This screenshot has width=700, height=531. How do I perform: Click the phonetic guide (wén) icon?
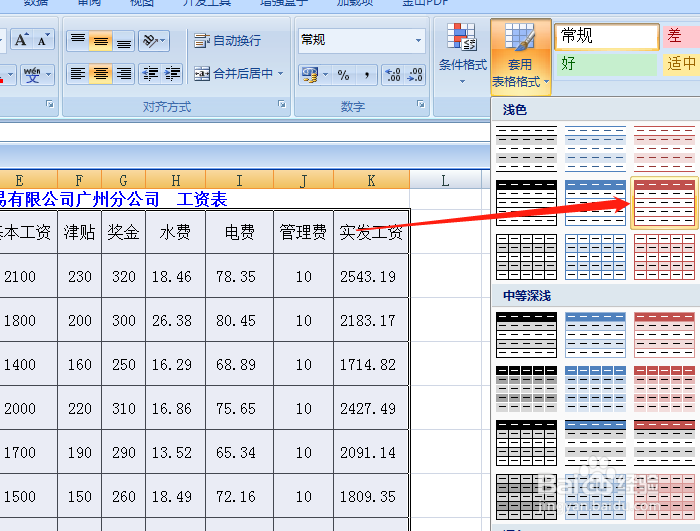click(x=32, y=75)
